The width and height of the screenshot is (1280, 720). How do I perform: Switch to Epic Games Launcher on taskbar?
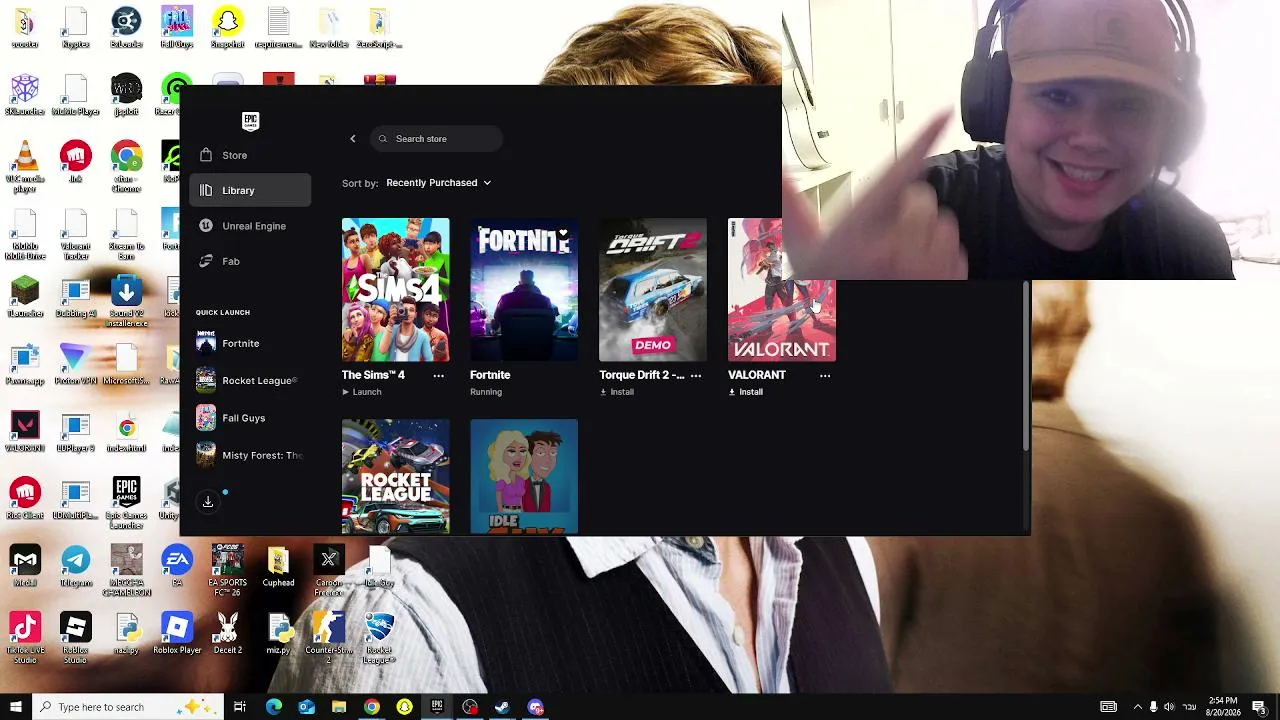click(437, 707)
